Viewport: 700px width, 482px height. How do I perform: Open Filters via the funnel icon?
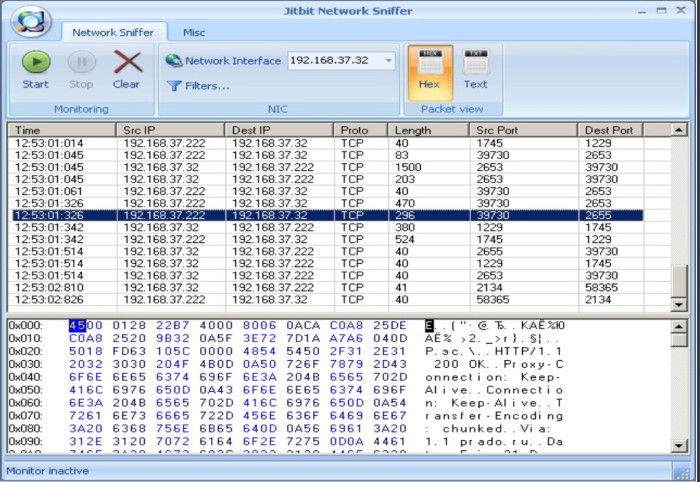(x=174, y=86)
